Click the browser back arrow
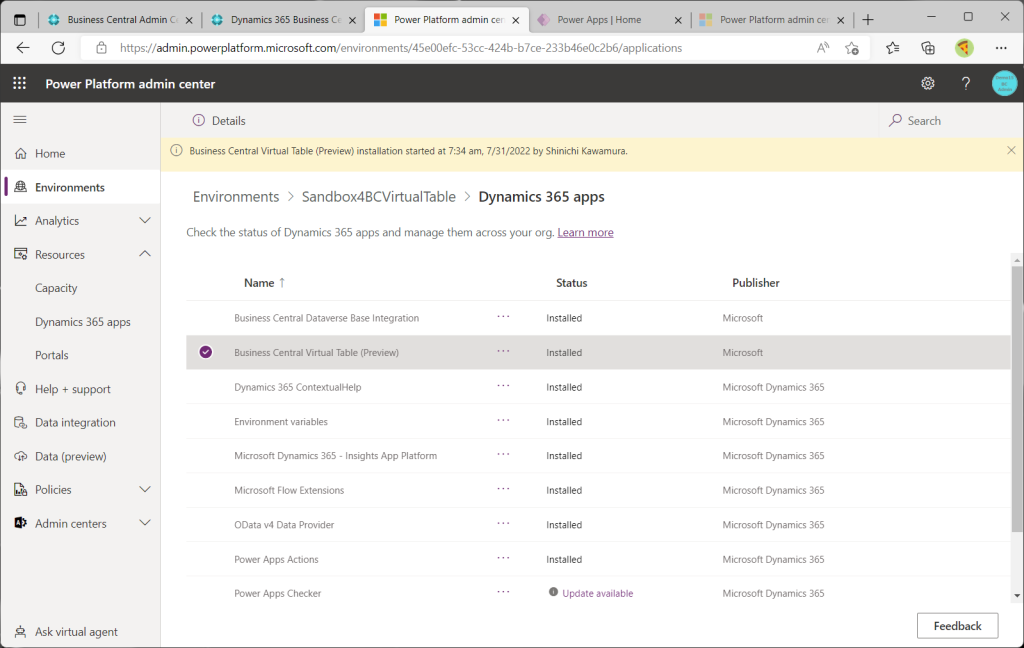Viewport: 1024px width, 648px height. (23, 48)
